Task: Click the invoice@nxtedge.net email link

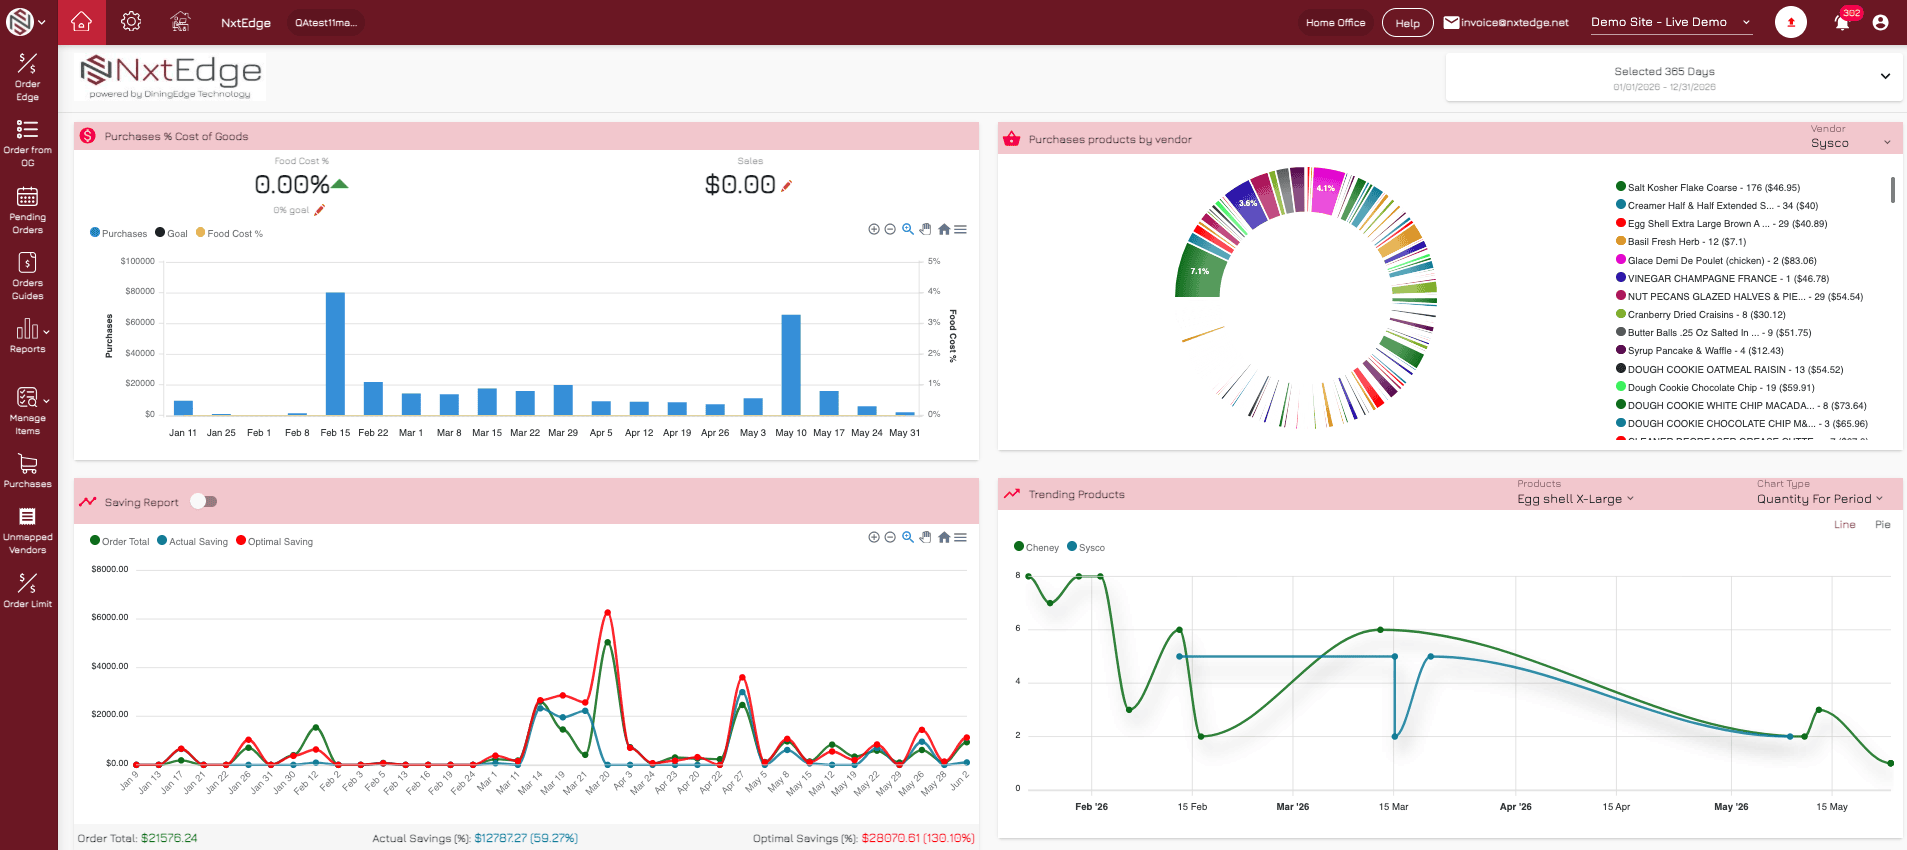Action: coord(1506,22)
